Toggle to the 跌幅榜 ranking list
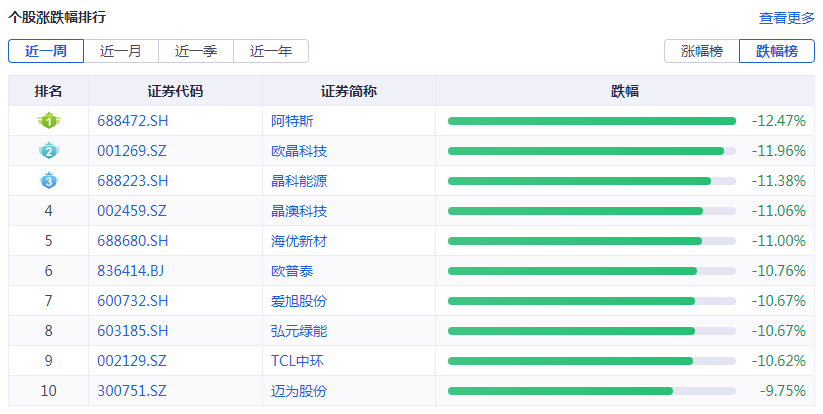The height and width of the screenshot is (414, 823). pos(777,51)
